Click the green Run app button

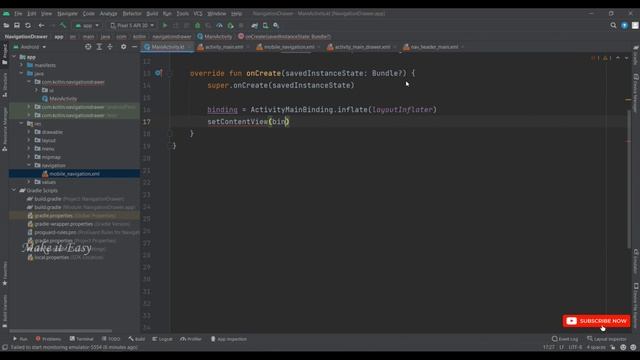(x=165, y=25)
